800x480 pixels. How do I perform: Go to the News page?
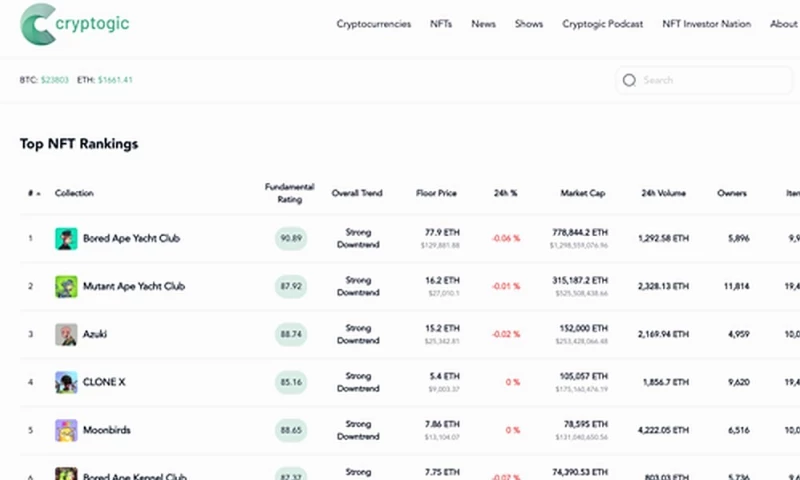483,24
